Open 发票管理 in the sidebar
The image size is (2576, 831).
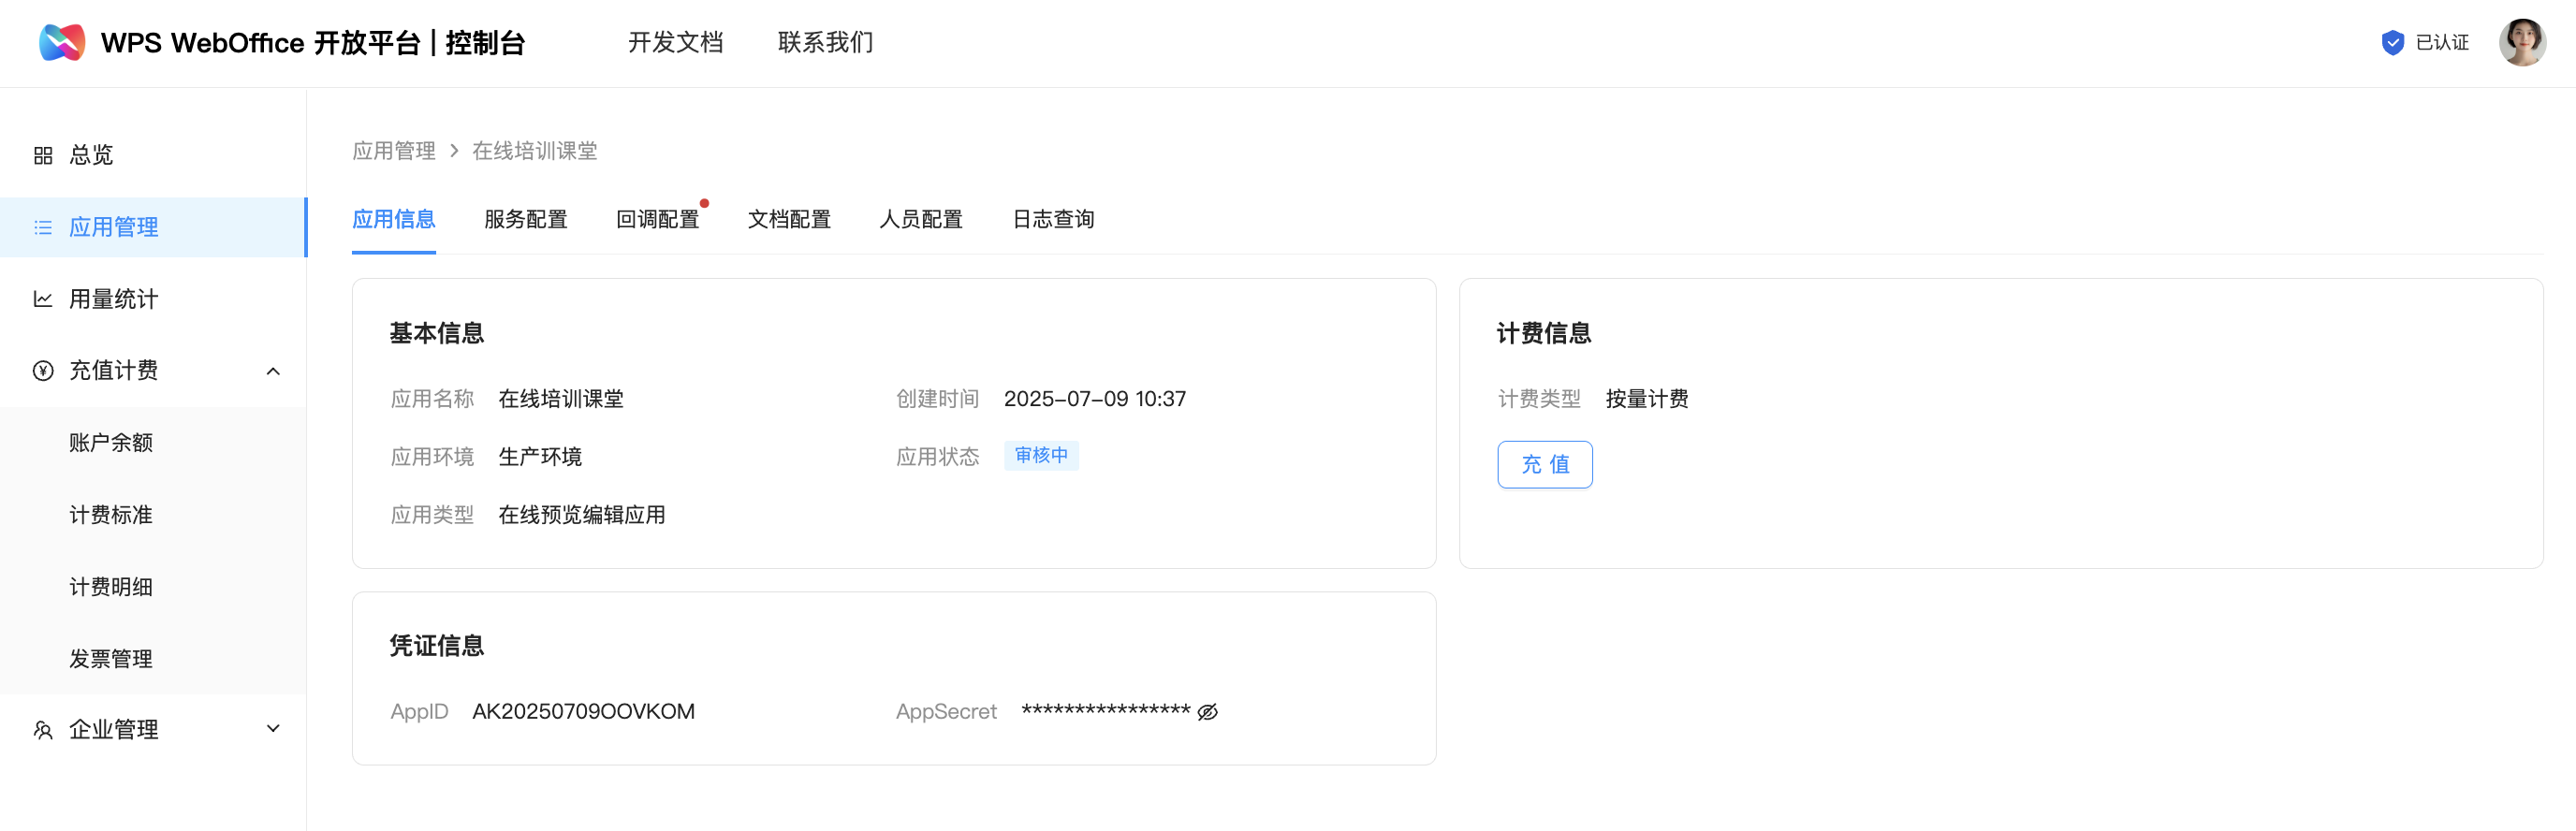111,659
